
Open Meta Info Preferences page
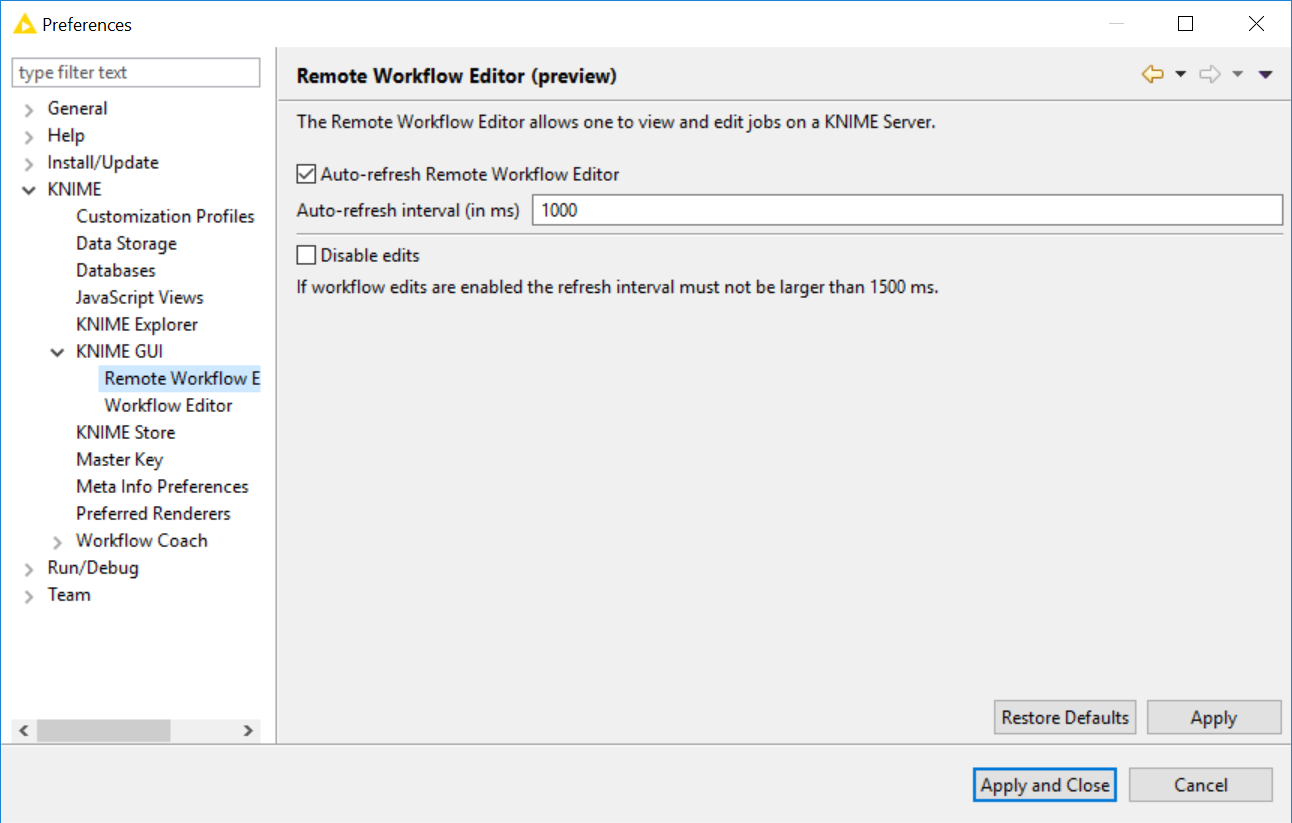pyautogui.click(x=162, y=486)
